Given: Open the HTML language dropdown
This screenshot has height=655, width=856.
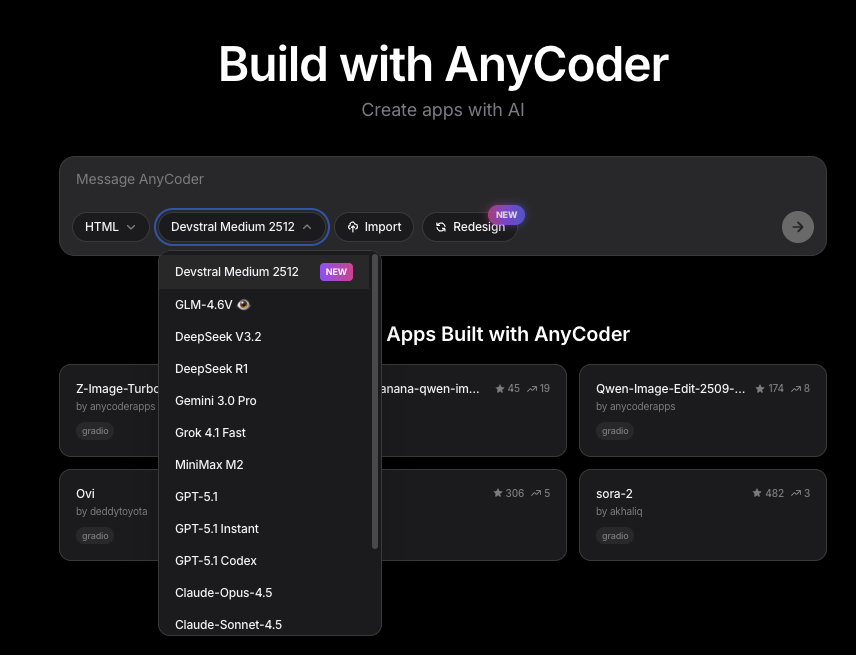Looking at the screenshot, I should (x=110, y=227).
